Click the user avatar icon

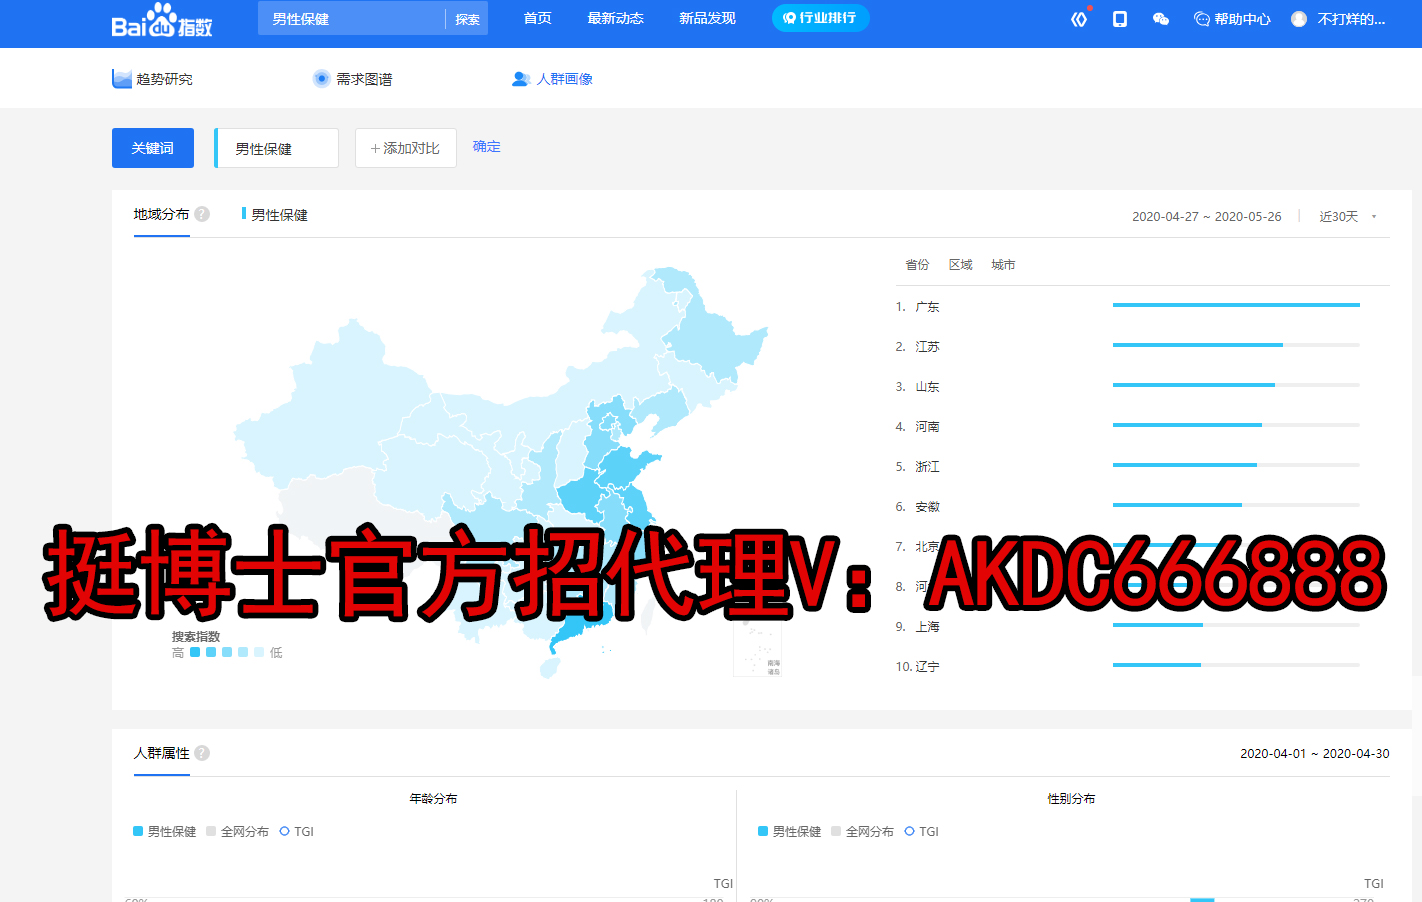point(1299,19)
